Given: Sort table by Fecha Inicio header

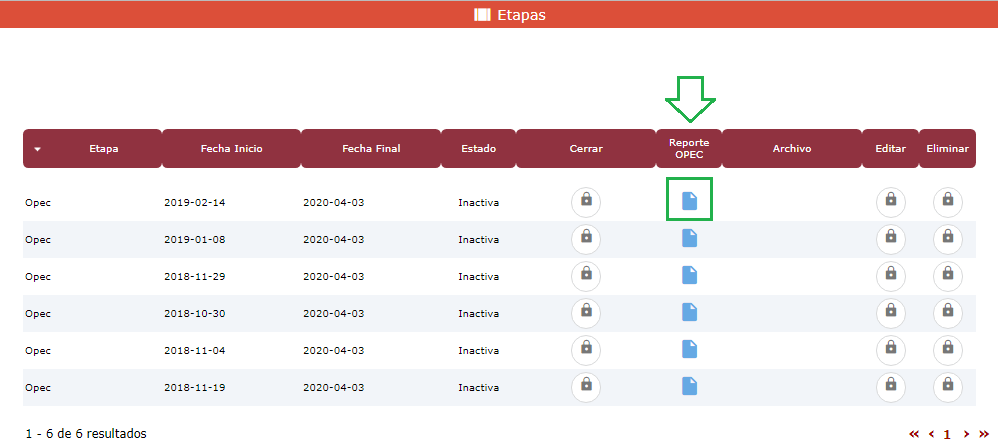Looking at the screenshot, I should [231, 149].
